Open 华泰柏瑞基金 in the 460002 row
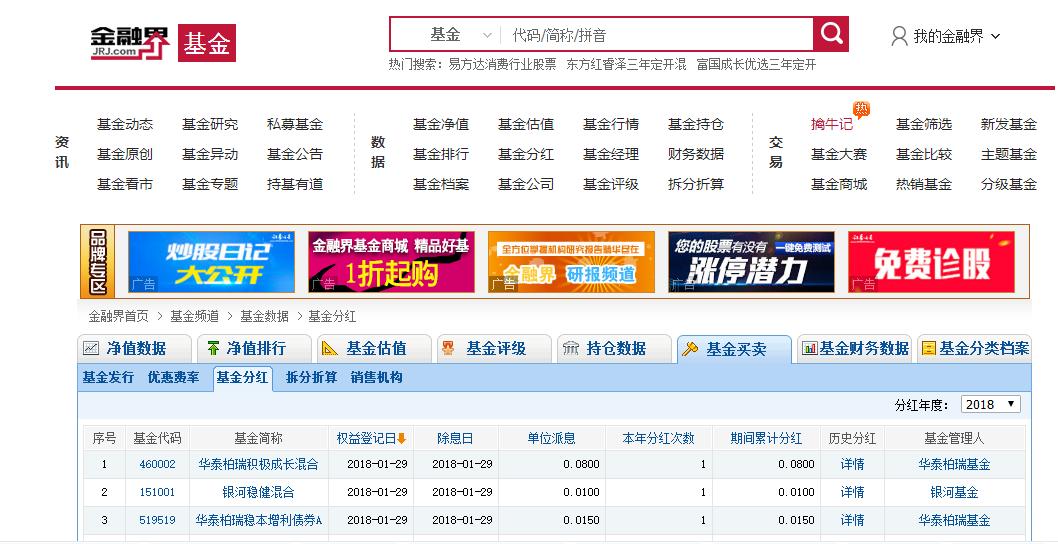Viewport: 1058px width, 544px height. tap(954, 464)
